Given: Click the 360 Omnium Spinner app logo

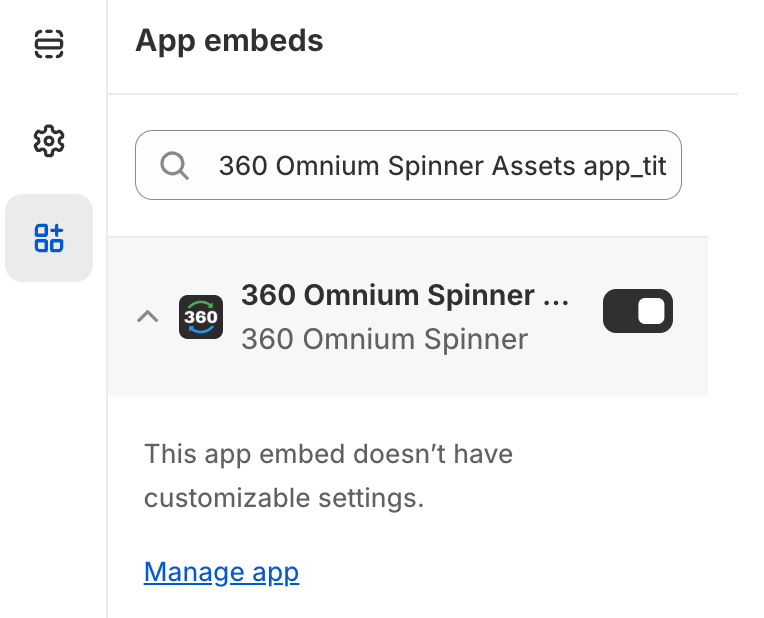Looking at the screenshot, I should point(201,317).
